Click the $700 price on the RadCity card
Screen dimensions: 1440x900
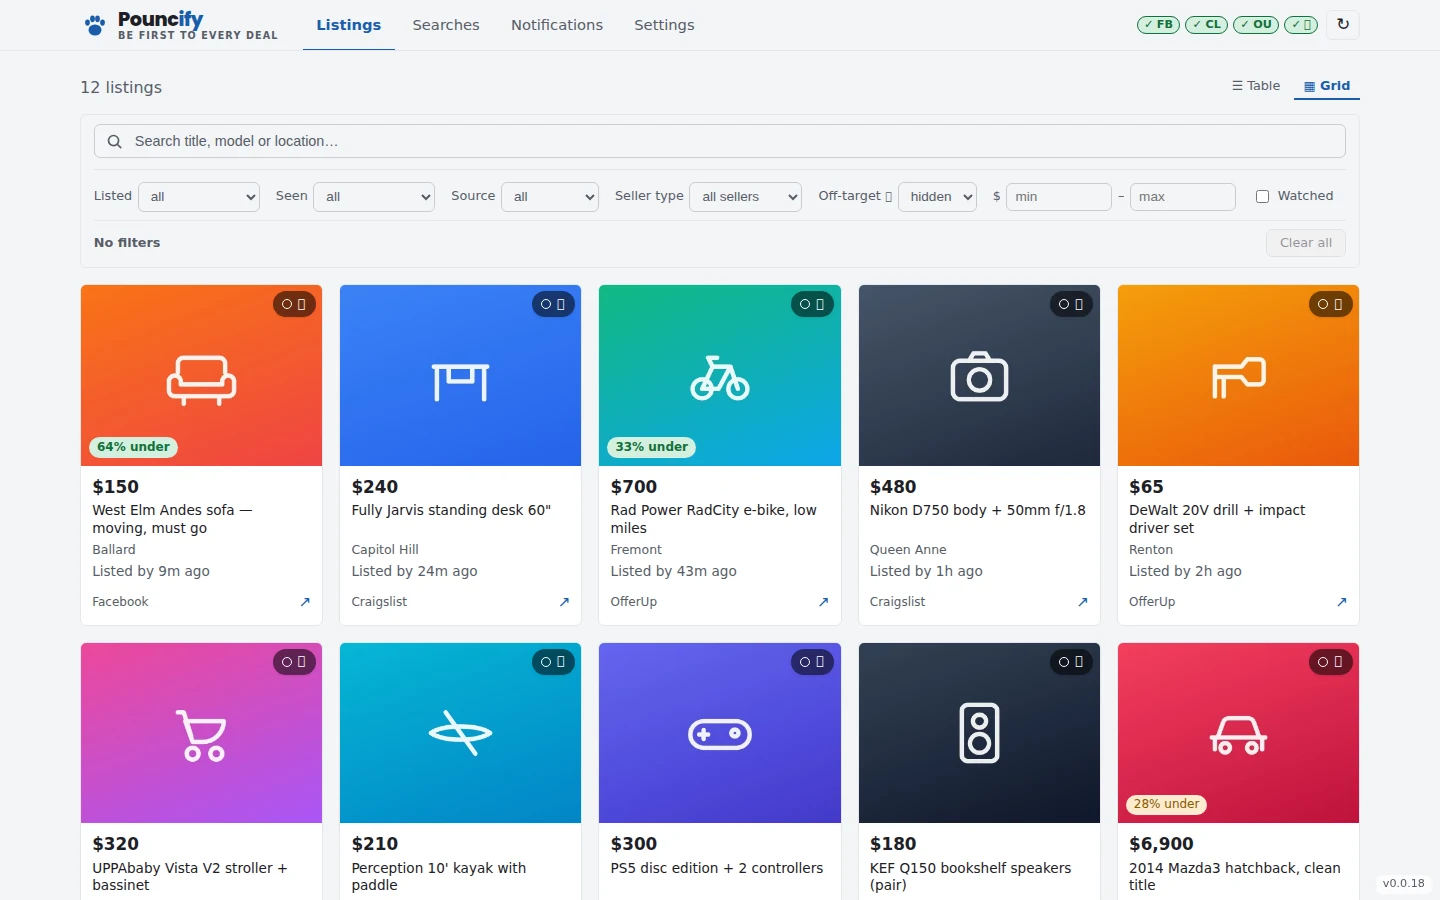click(634, 487)
